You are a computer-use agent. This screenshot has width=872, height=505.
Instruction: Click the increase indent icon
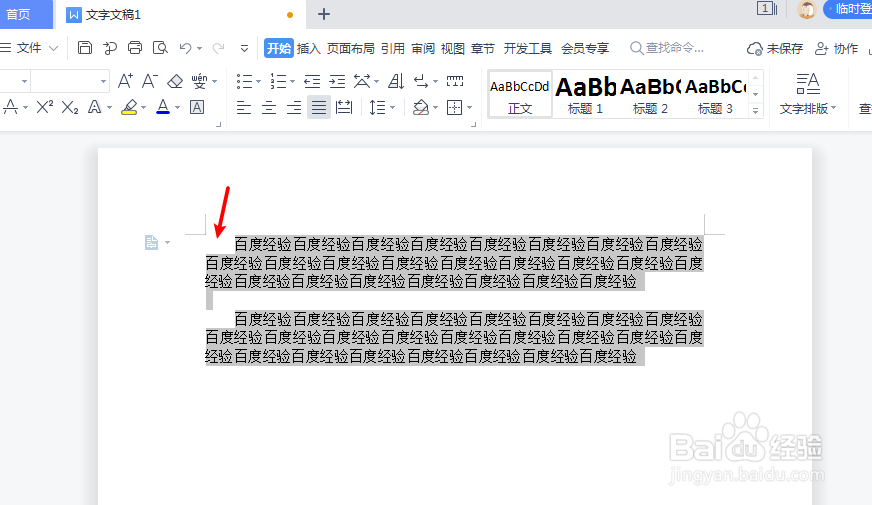pyautogui.click(x=337, y=82)
